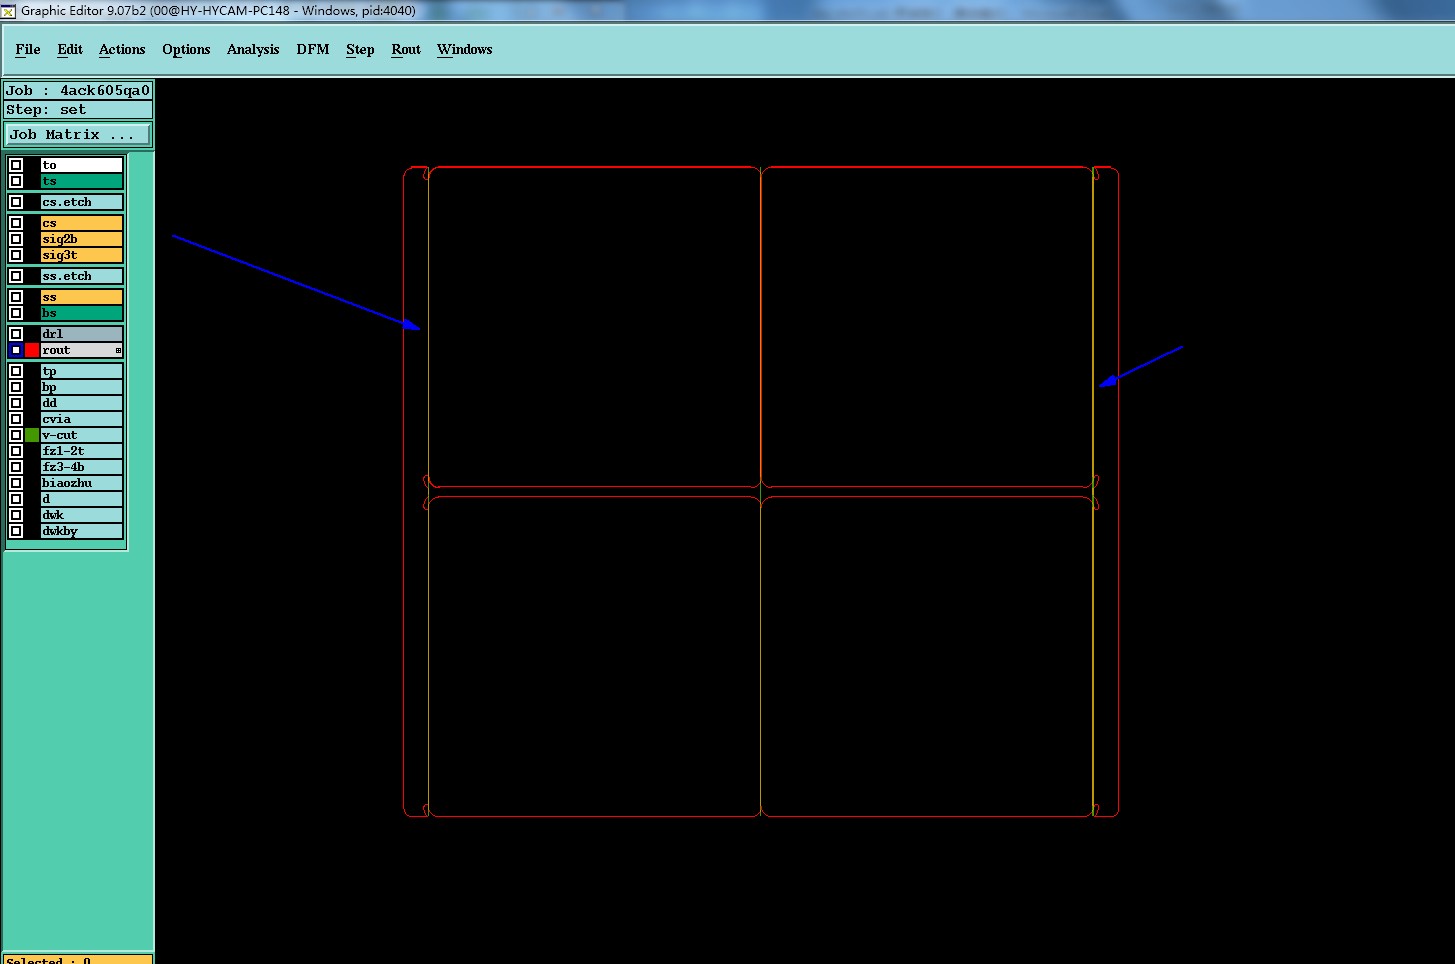
Task: Select the 'dwk' layer name
Action: (82, 515)
